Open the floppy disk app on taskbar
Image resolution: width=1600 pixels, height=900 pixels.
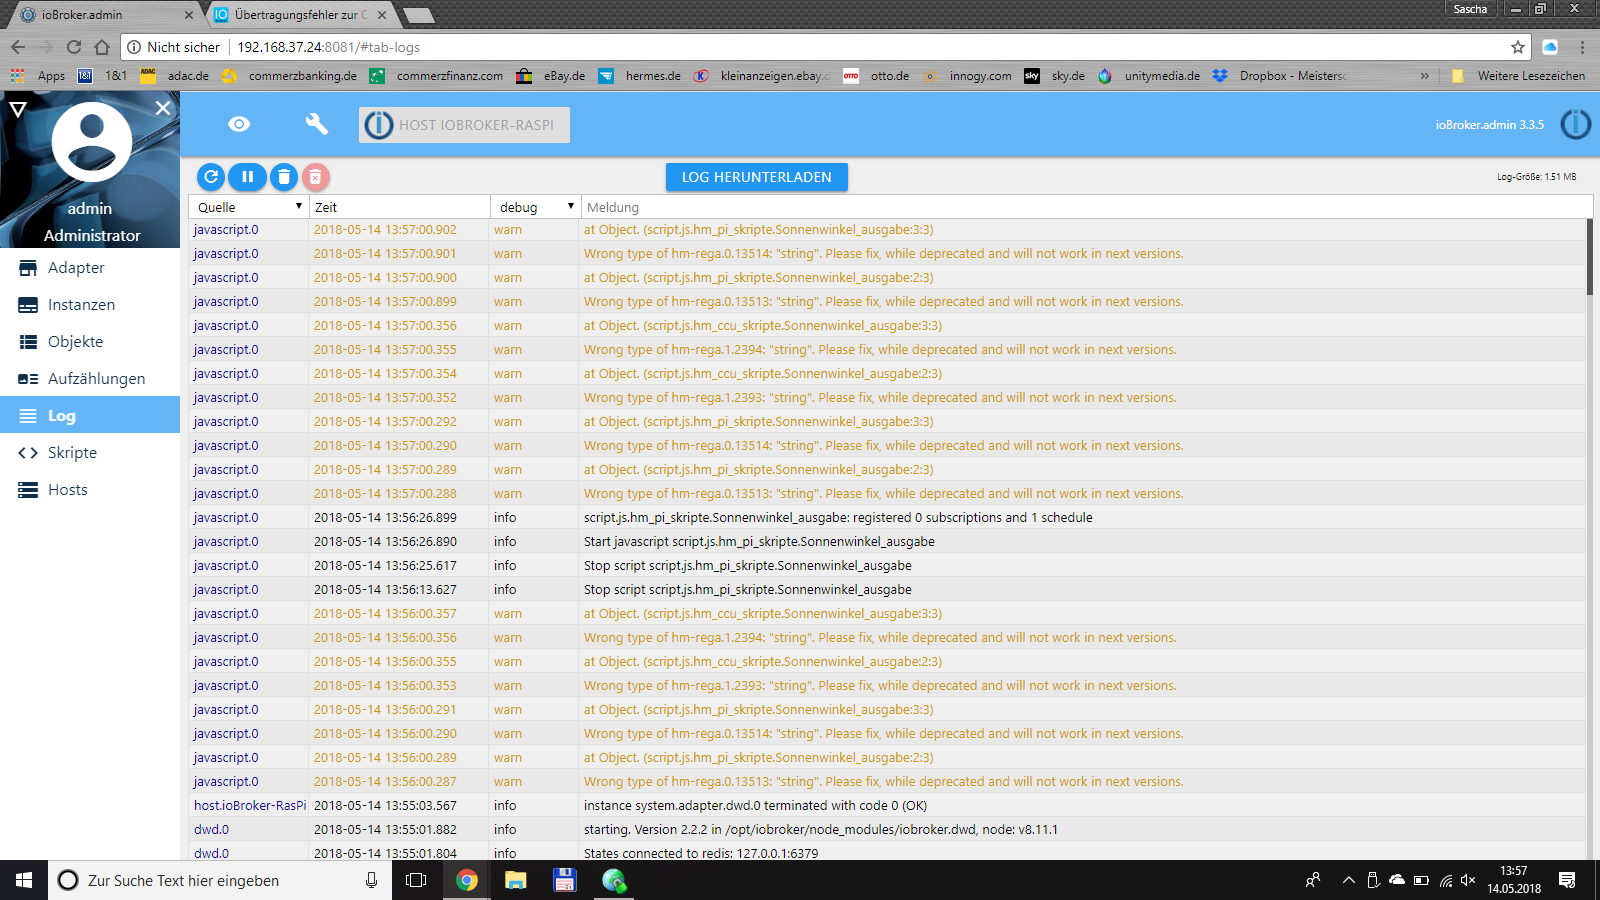565,880
